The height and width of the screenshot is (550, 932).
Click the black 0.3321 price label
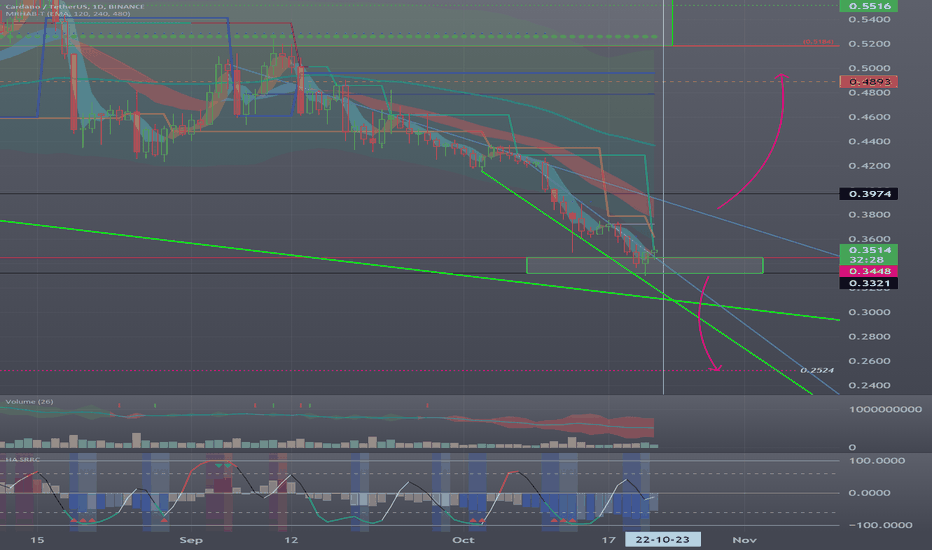pyautogui.click(x=868, y=283)
